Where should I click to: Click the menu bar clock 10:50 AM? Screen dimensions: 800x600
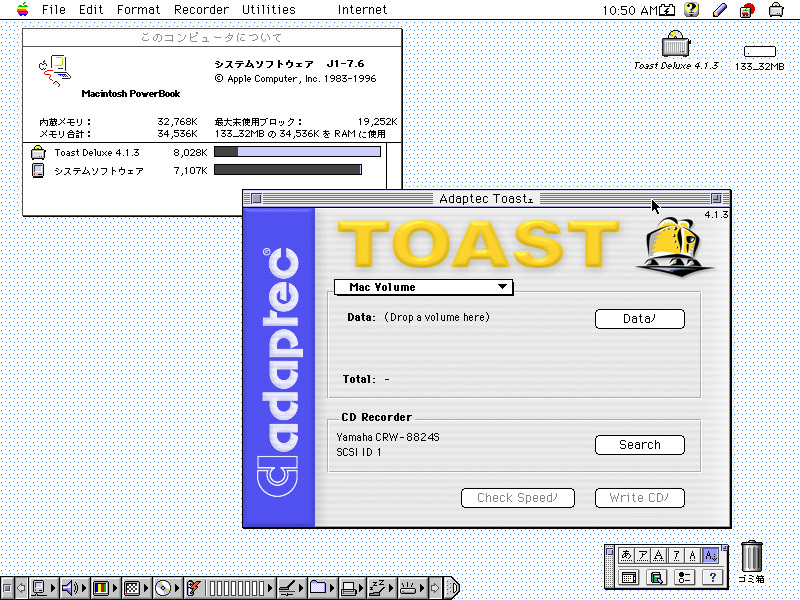click(x=630, y=10)
